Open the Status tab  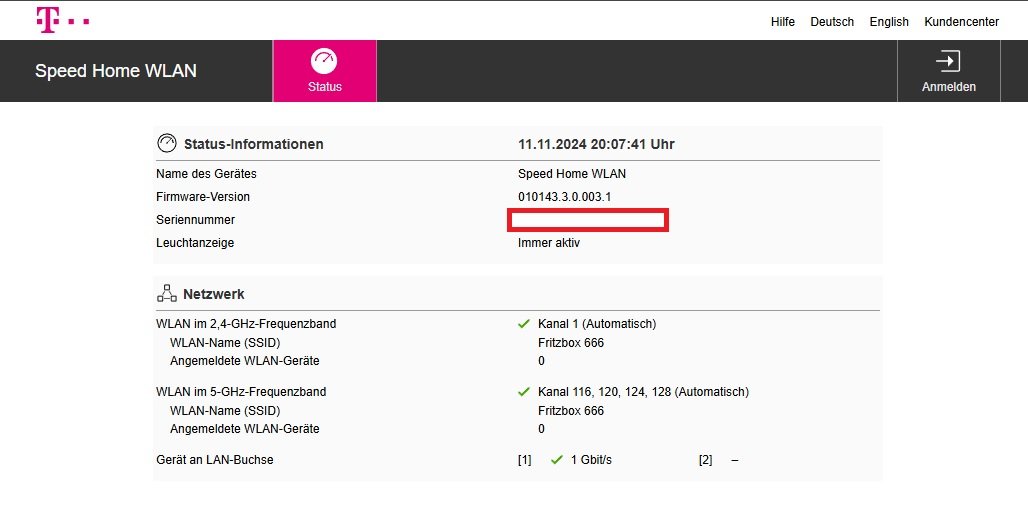coord(325,71)
